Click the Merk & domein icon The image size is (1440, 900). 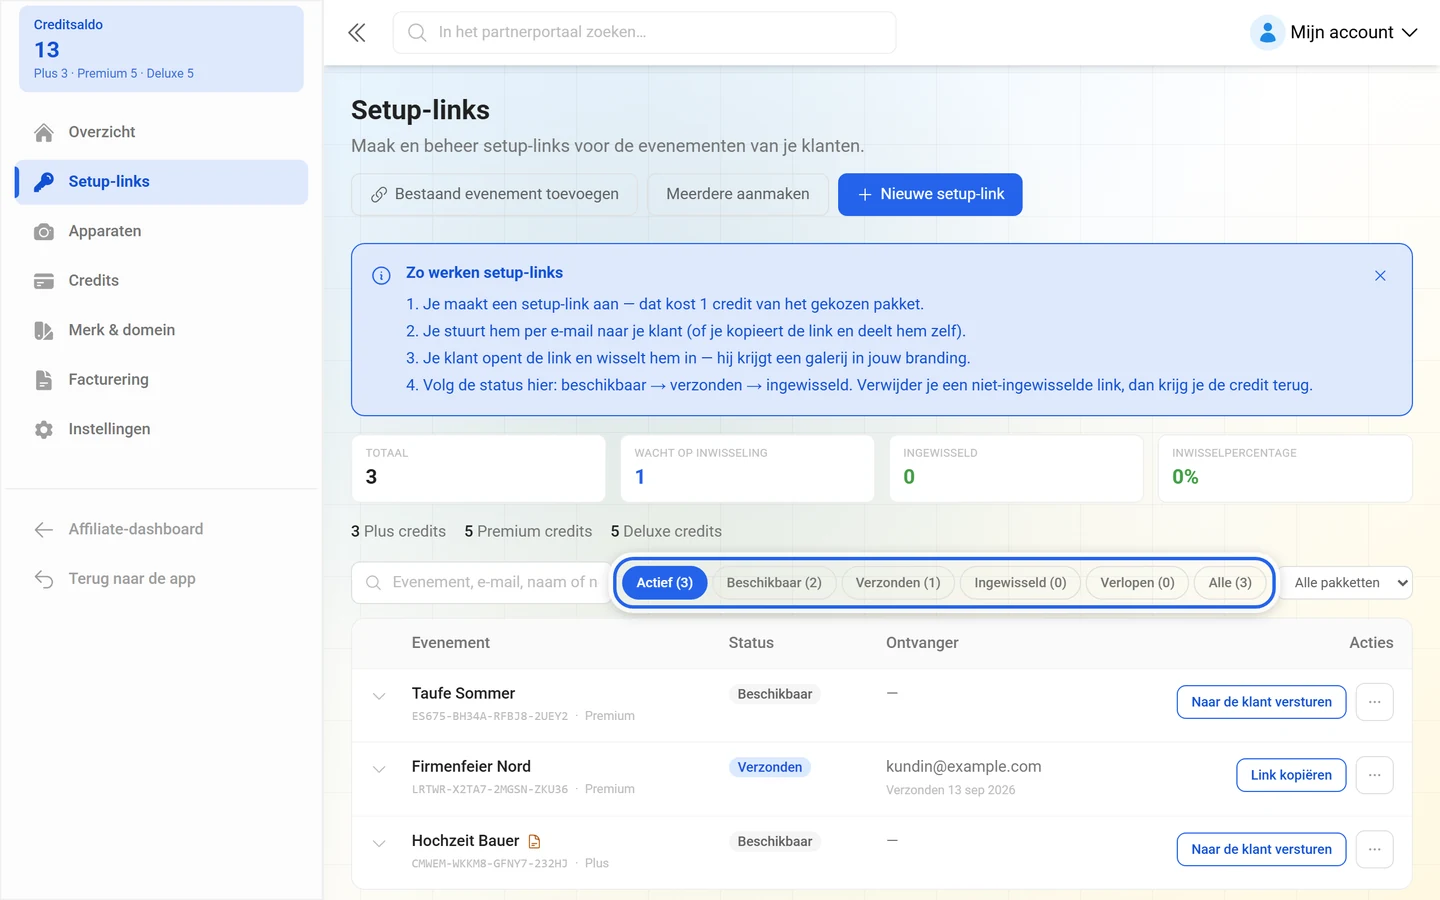click(44, 331)
